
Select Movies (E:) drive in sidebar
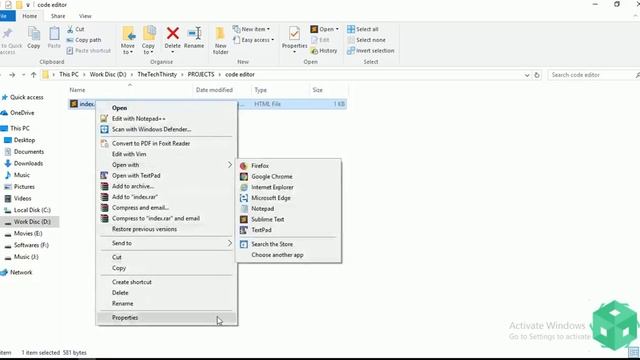(28, 233)
